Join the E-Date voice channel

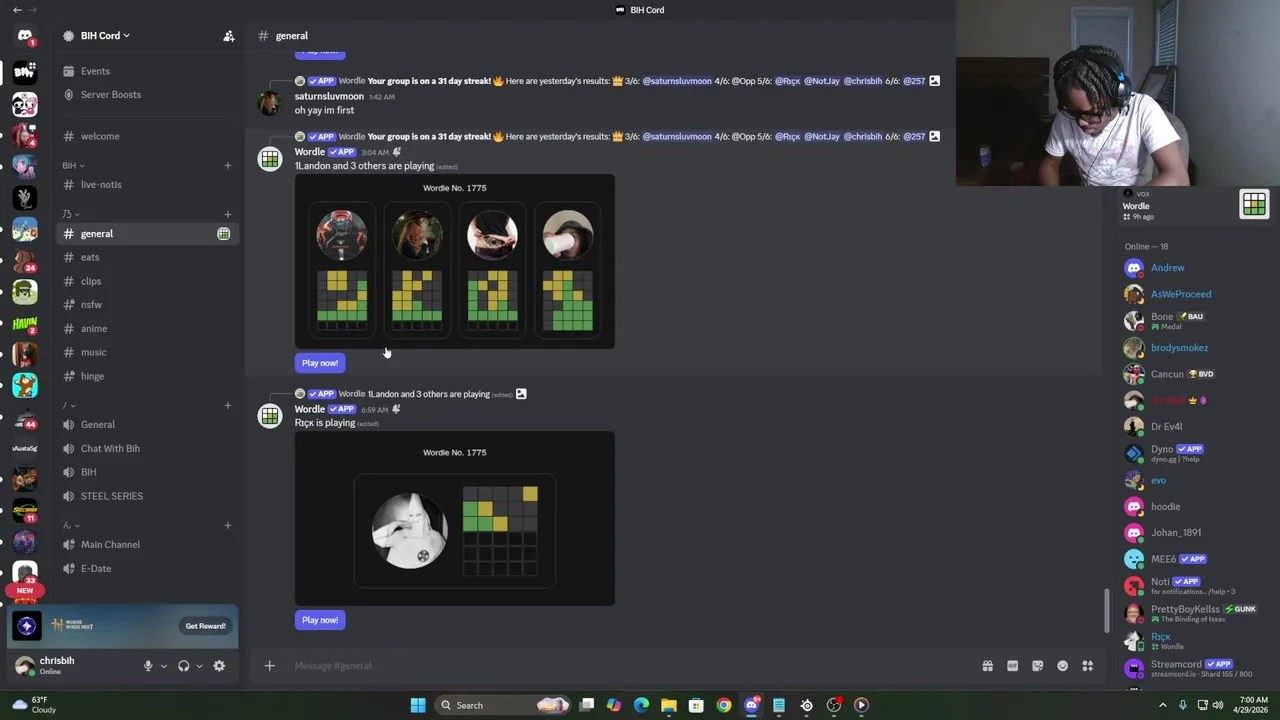click(x=147, y=568)
